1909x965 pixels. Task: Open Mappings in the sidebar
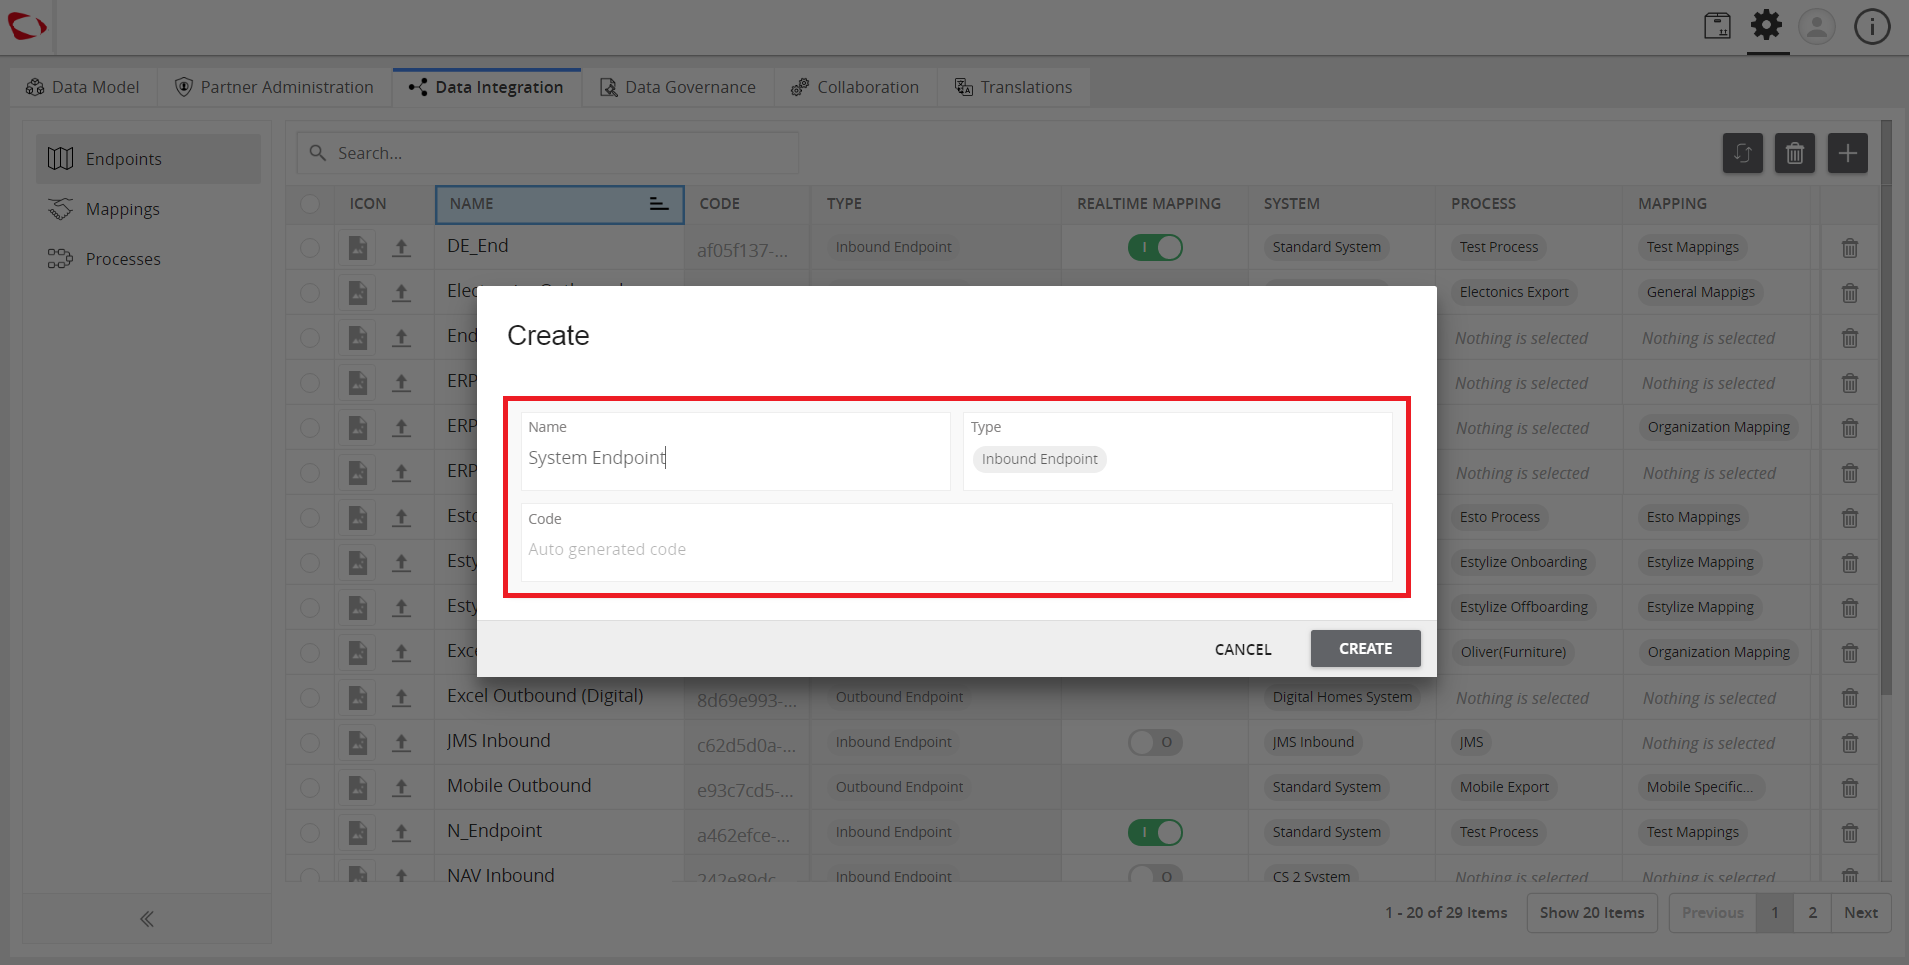148,209
